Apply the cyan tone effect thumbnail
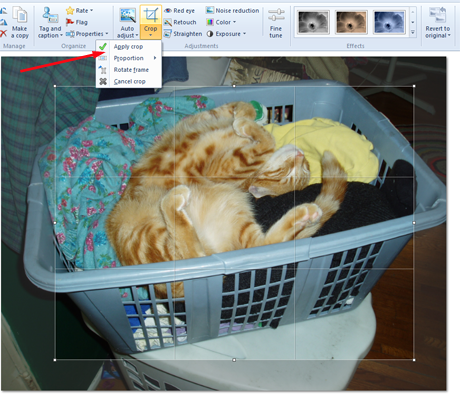The image size is (460, 398). pyautogui.click(x=390, y=22)
